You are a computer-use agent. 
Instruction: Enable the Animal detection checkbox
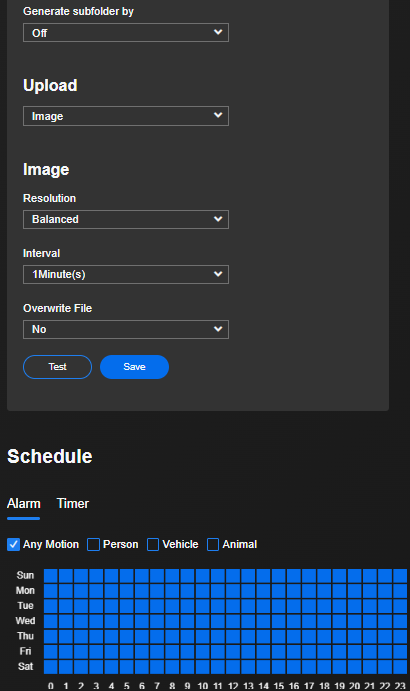pos(213,545)
